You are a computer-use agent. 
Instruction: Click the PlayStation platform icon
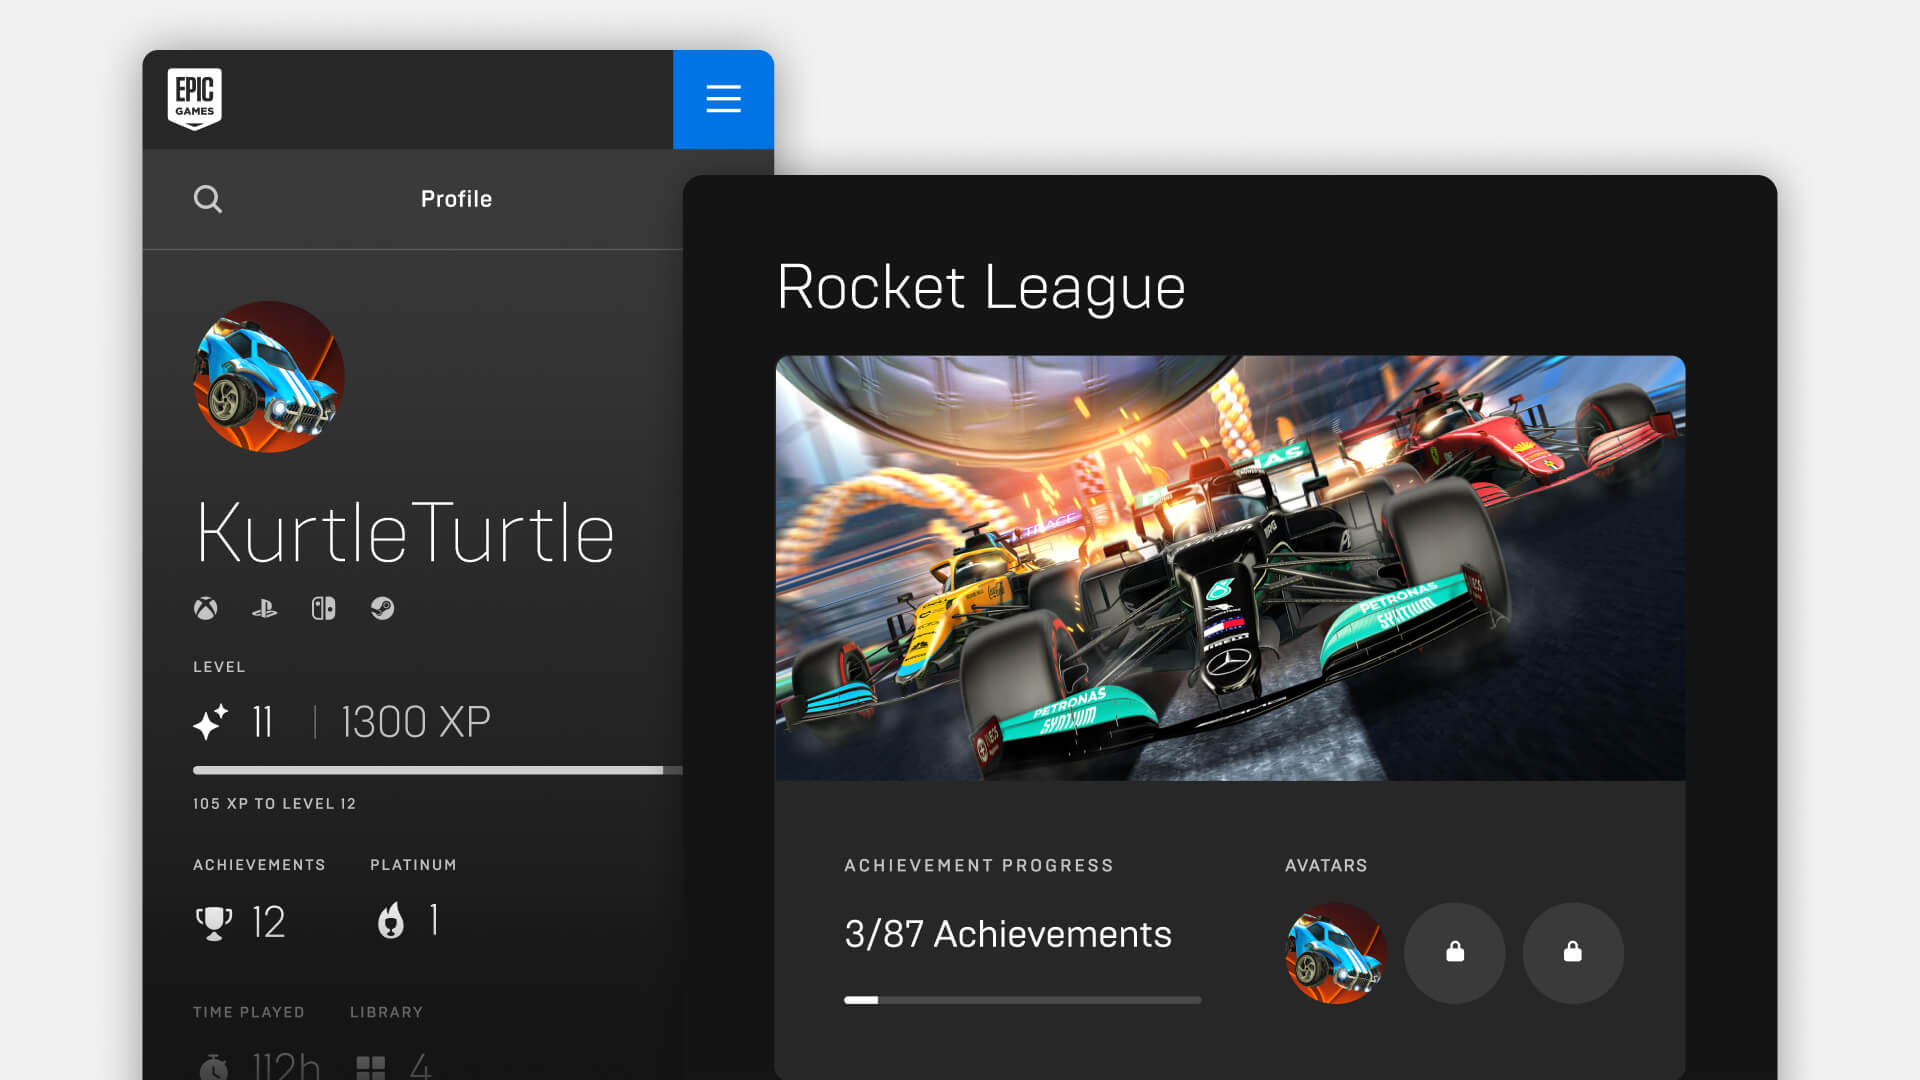pyautogui.click(x=264, y=608)
